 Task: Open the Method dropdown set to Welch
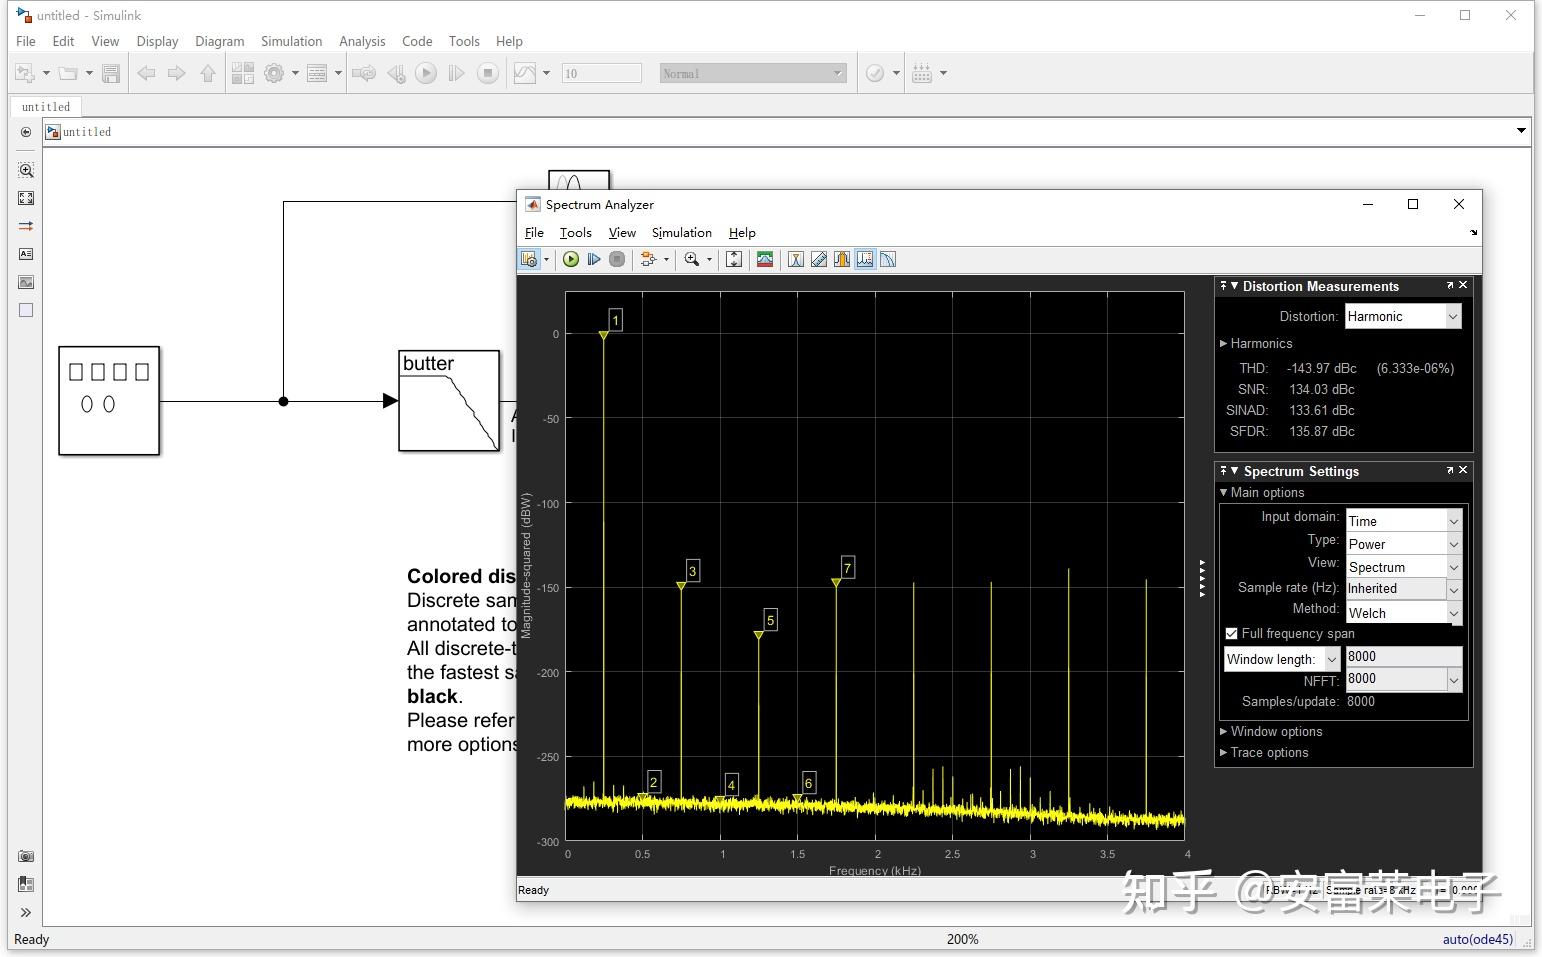[1452, 612]
